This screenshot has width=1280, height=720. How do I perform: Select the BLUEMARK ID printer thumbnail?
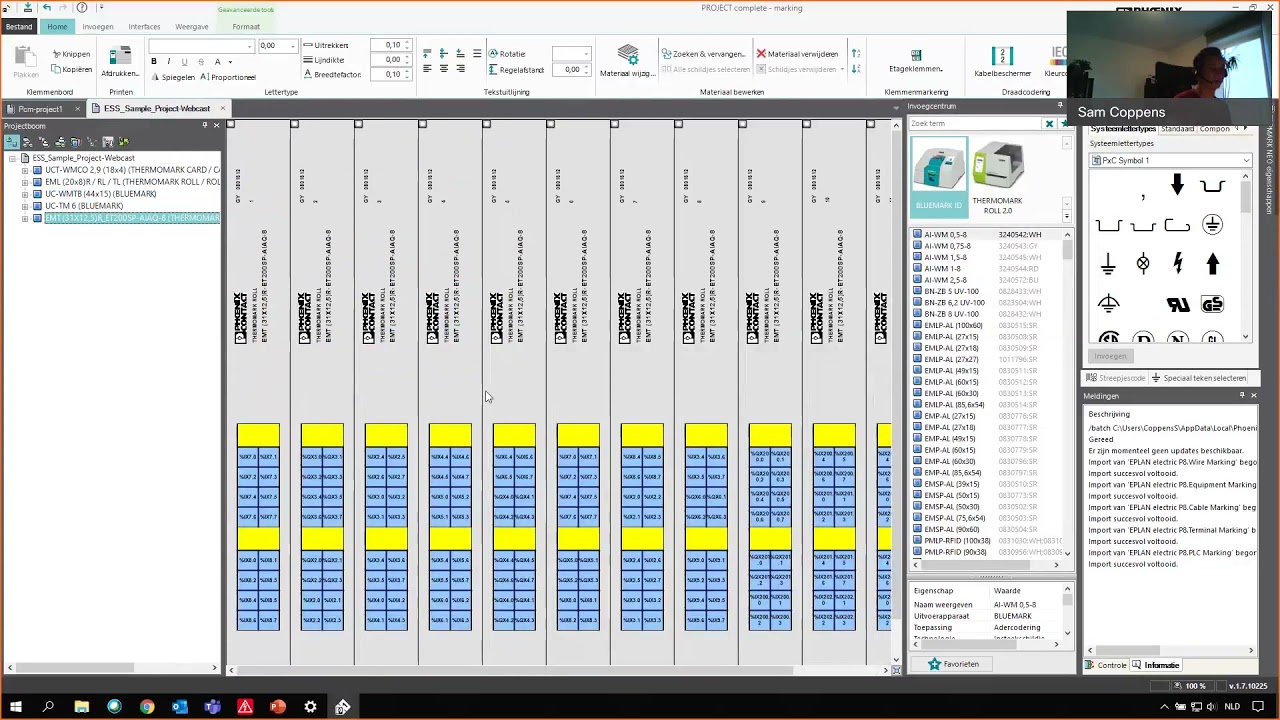click(938, 178)
